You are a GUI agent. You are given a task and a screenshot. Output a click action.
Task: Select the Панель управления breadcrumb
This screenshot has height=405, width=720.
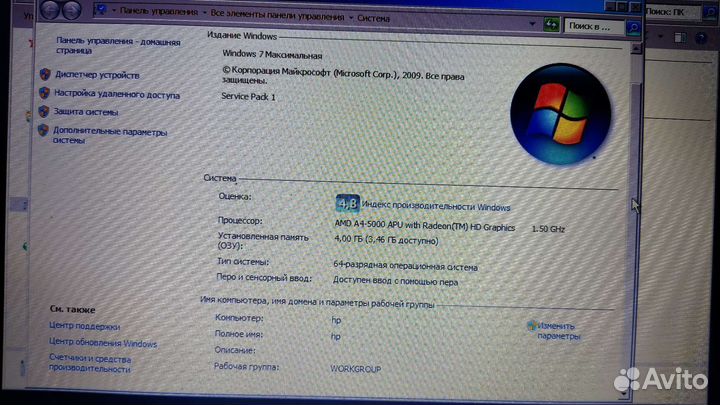pyautogui.click(x=158, y=11)
